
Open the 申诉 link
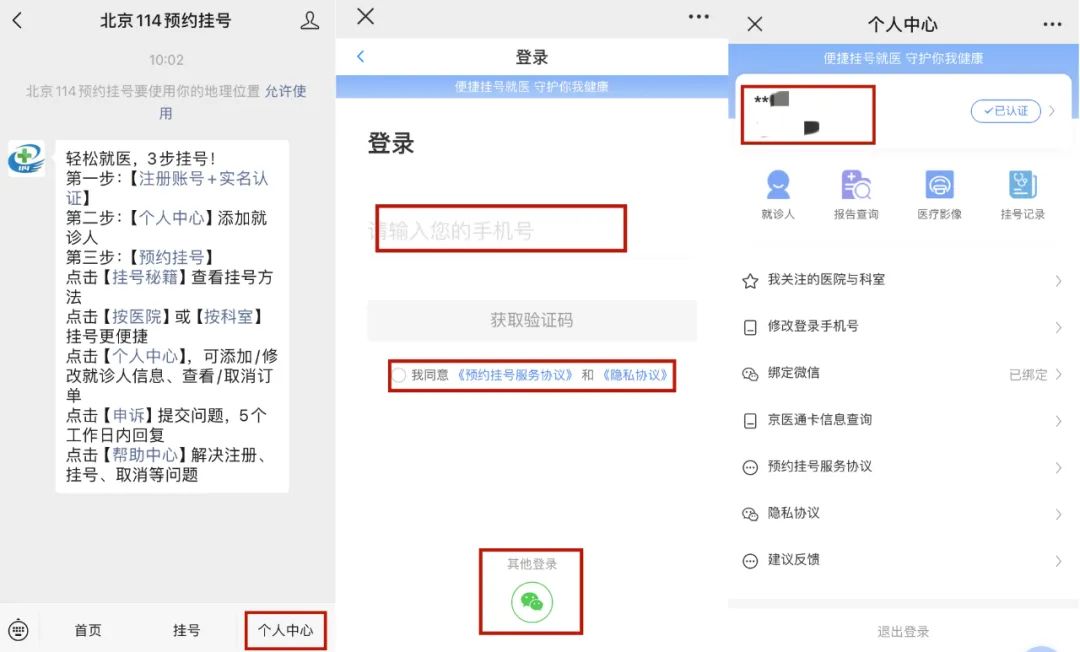(129, 416)
